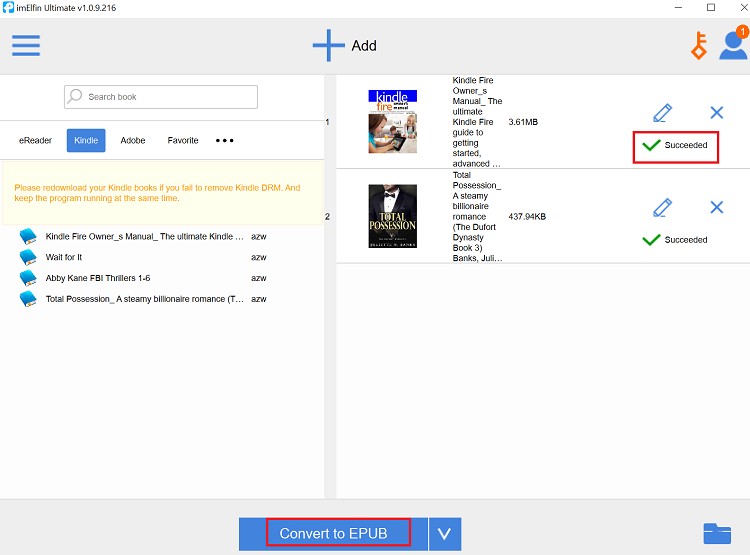Remove Total Possession from conversion list
The image size is (750, 555).
tap(717, 207)
